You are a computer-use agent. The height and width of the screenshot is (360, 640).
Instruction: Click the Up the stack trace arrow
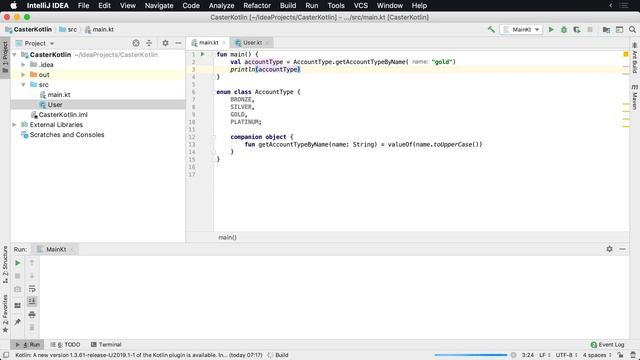(32, 263)
